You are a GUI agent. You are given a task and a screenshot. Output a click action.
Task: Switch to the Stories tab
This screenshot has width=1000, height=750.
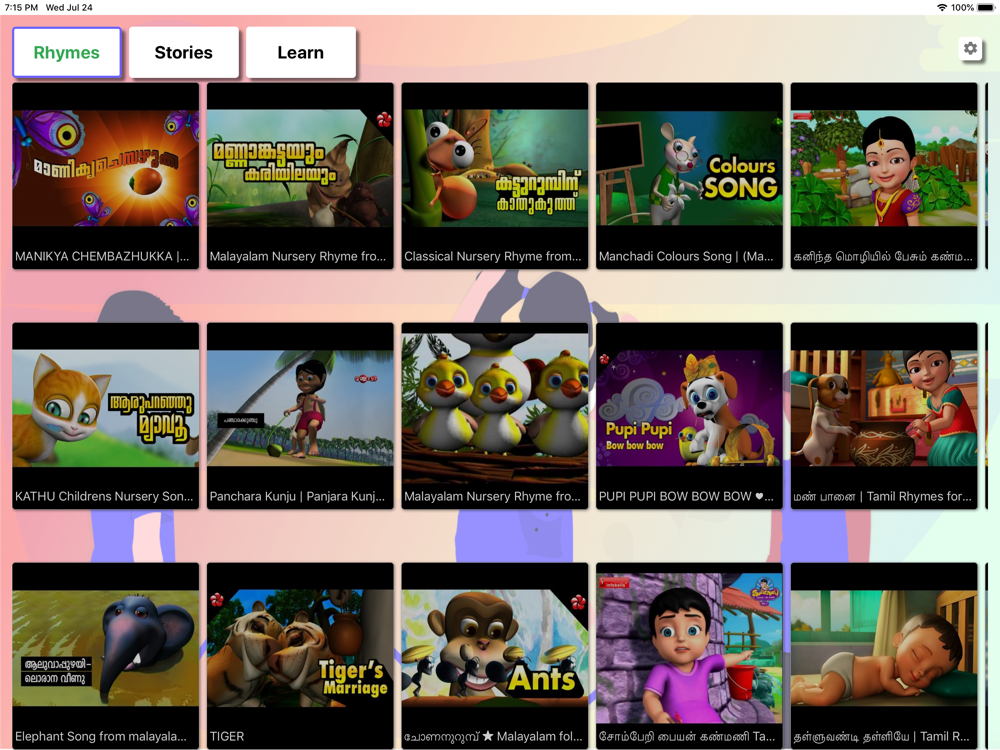click(x=184, y=52)
